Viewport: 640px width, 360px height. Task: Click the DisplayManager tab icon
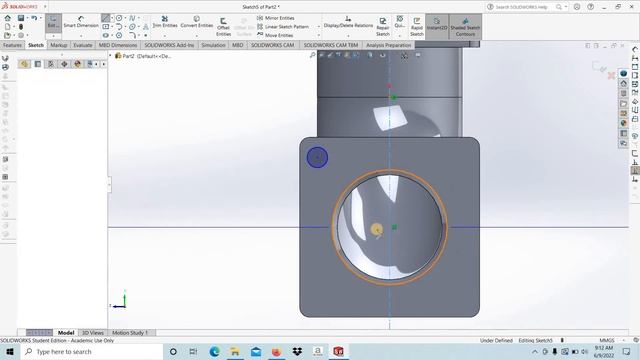(78, 64)
